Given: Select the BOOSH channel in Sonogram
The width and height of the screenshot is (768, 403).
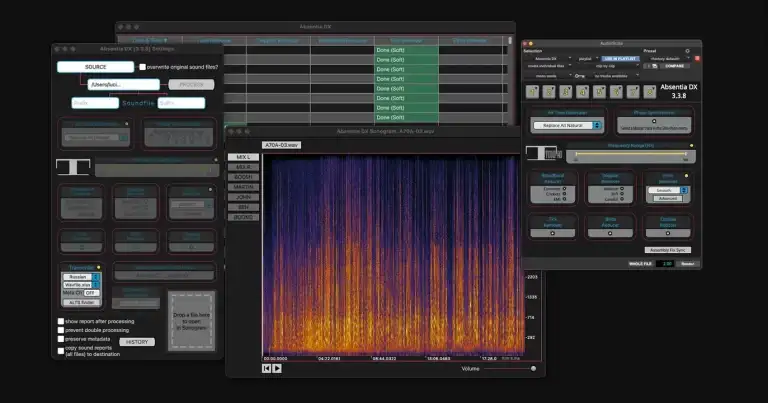Looking at the screenshot, I should (x=243, y=177).
